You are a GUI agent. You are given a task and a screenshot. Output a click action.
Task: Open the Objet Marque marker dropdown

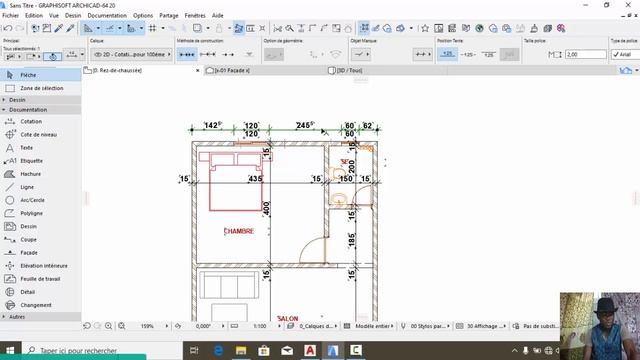(361, 54)
